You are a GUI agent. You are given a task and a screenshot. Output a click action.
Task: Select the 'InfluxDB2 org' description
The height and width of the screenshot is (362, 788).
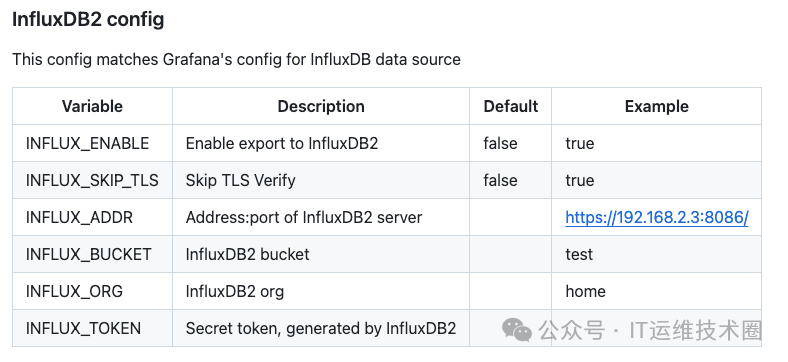click(x=235, y=292)
